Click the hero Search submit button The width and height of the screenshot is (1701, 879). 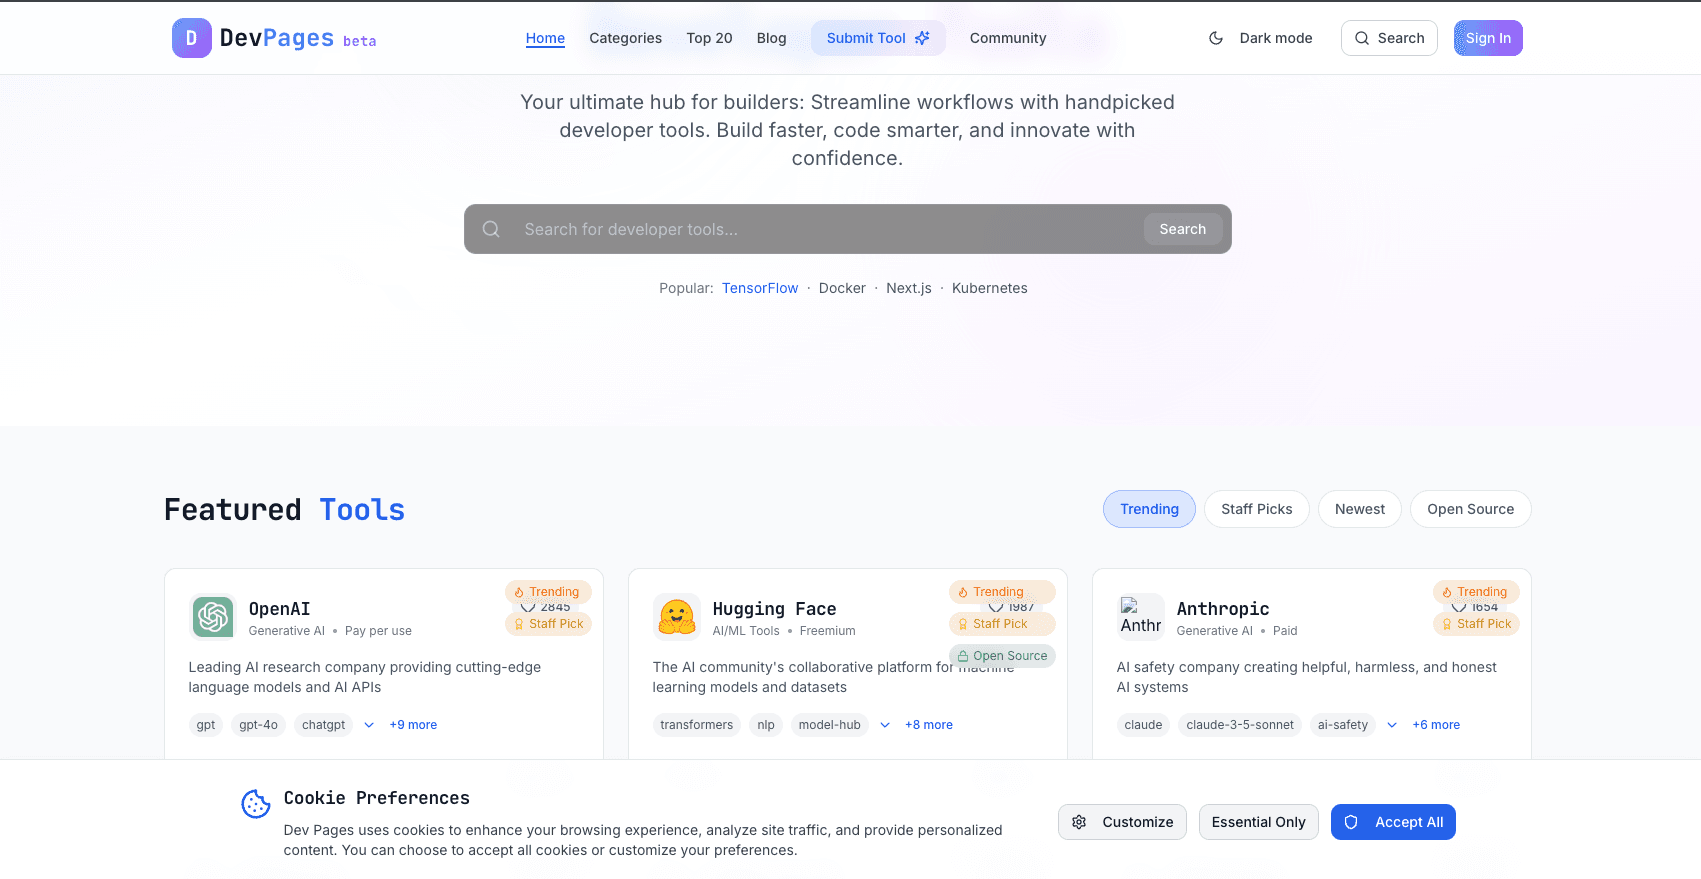1183,229
